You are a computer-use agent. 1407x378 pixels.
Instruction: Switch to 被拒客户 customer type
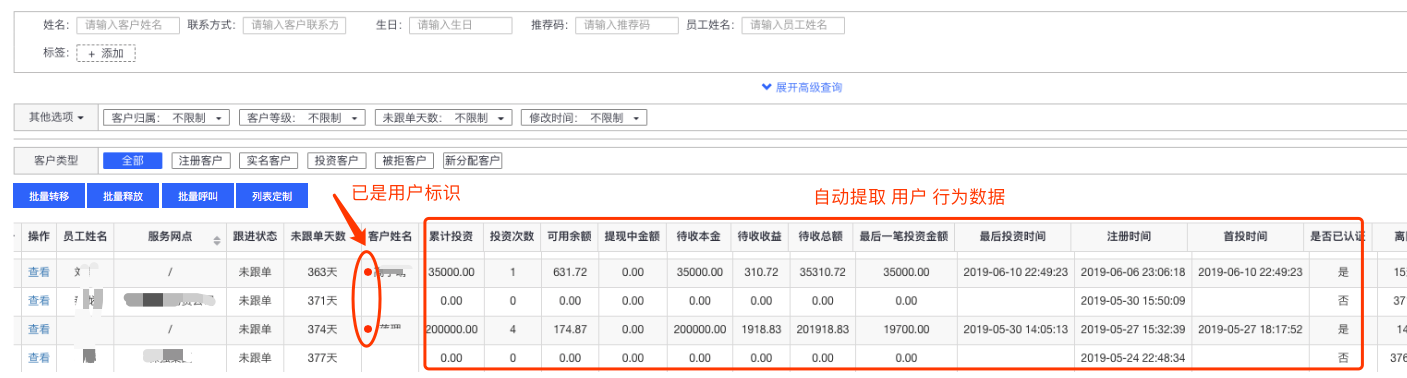click(404, 160)
